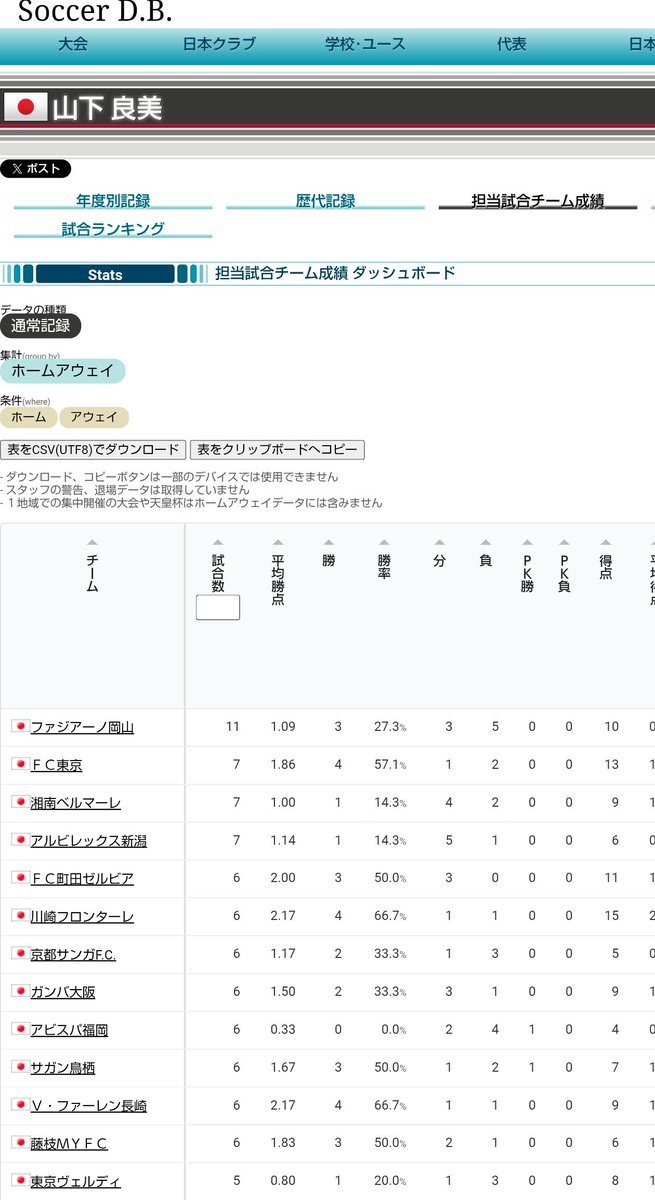Copy the table to clipboard
Screen dimensions: 655x1200
pos(277,450)
